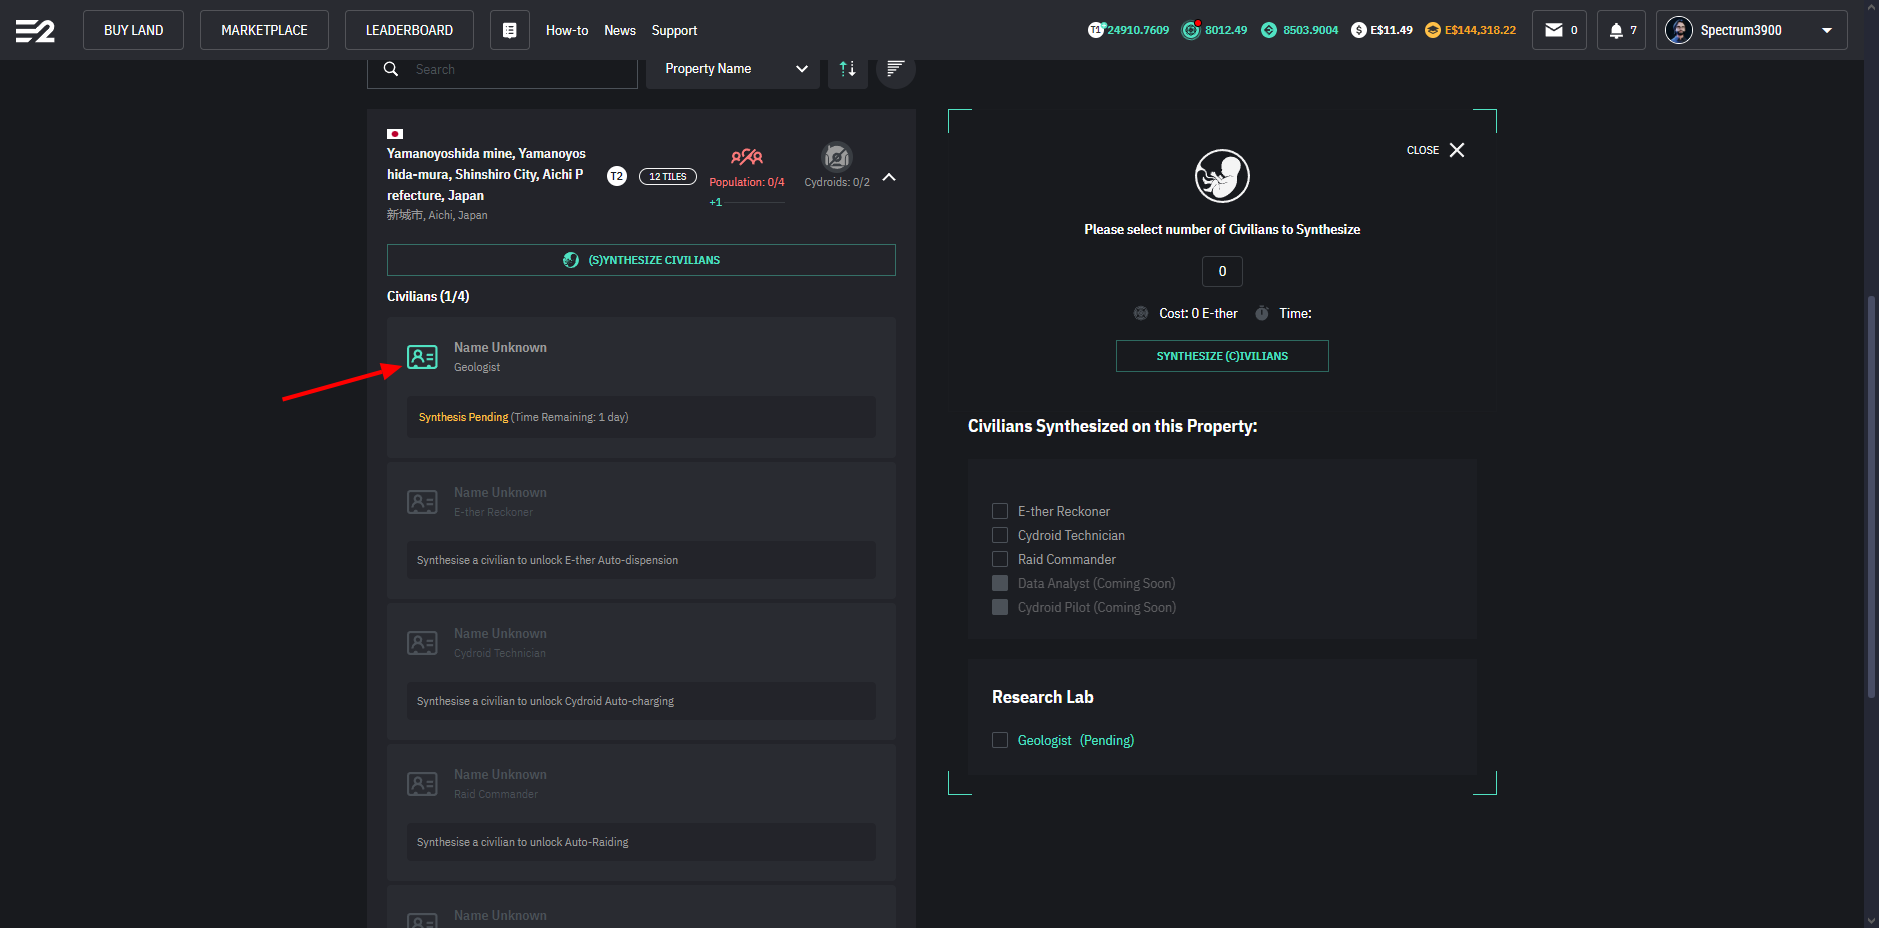Collapse the Yamanoyoshida mine property card

pos(889,177)
